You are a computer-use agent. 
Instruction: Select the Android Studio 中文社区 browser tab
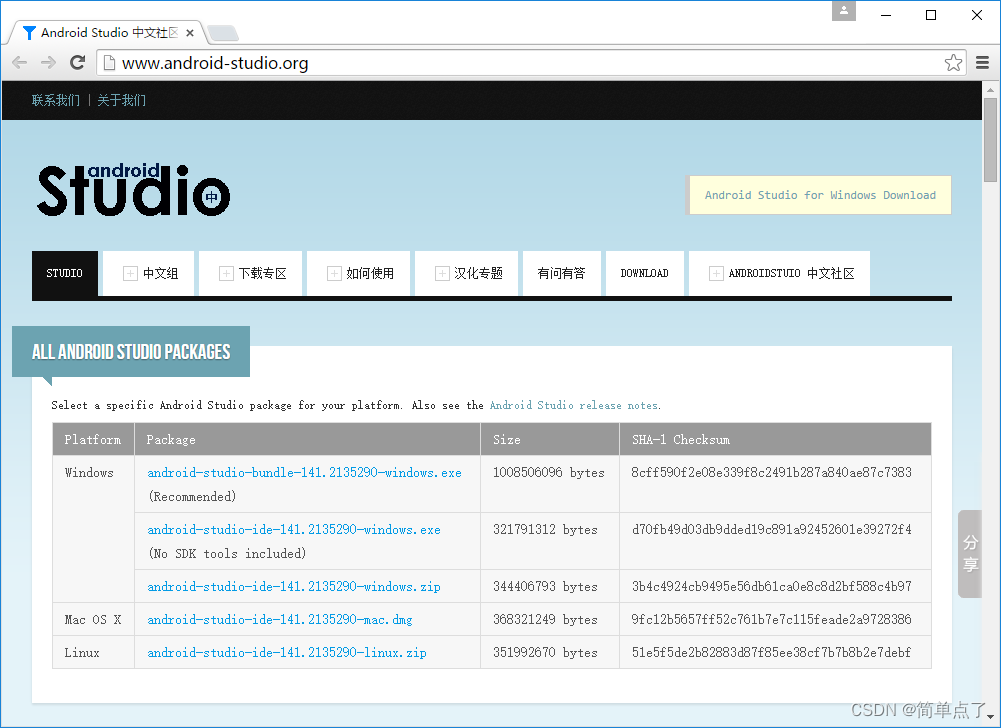[x=105, y=33]
